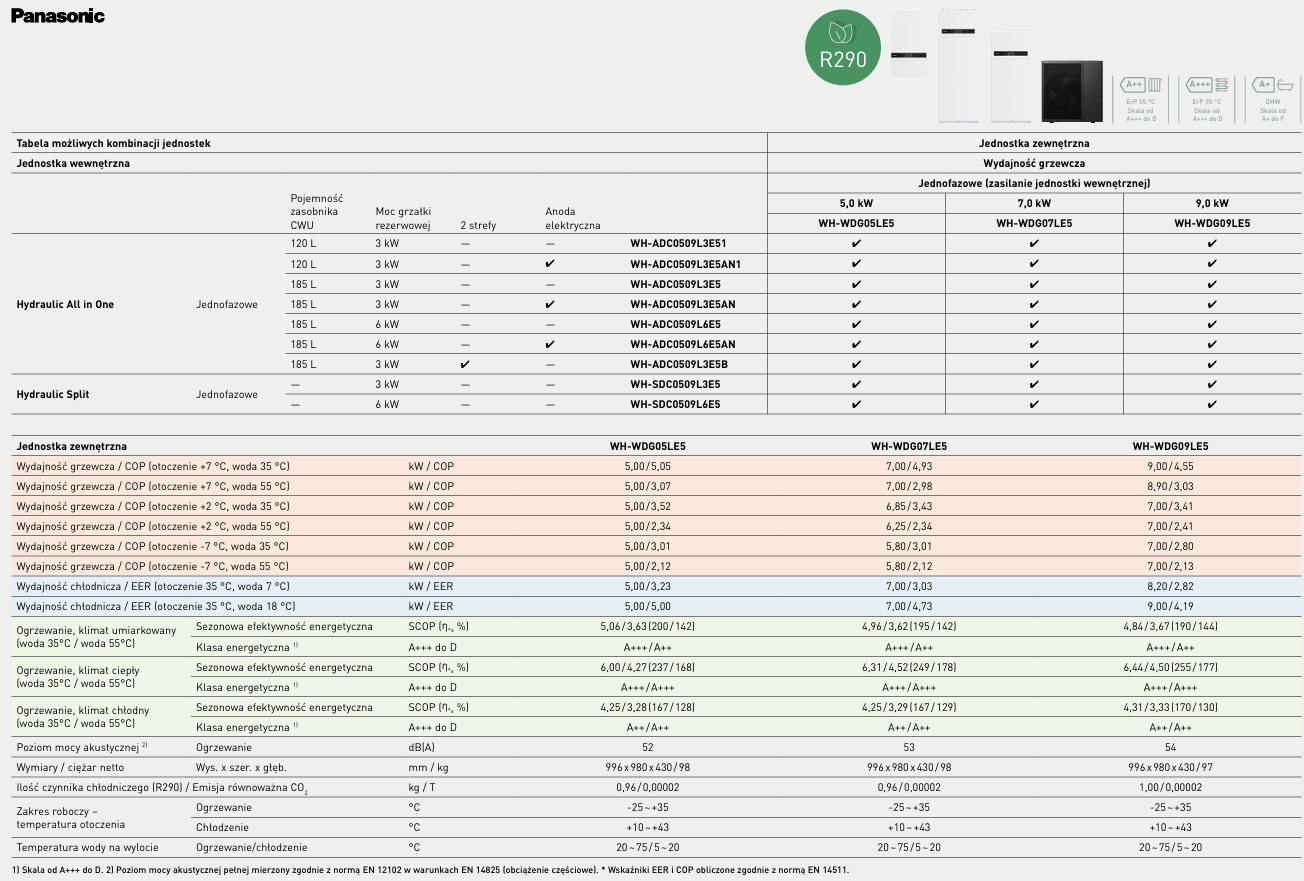
Task: Click the value '6,25/2,34'
Action: pos(909,526)
